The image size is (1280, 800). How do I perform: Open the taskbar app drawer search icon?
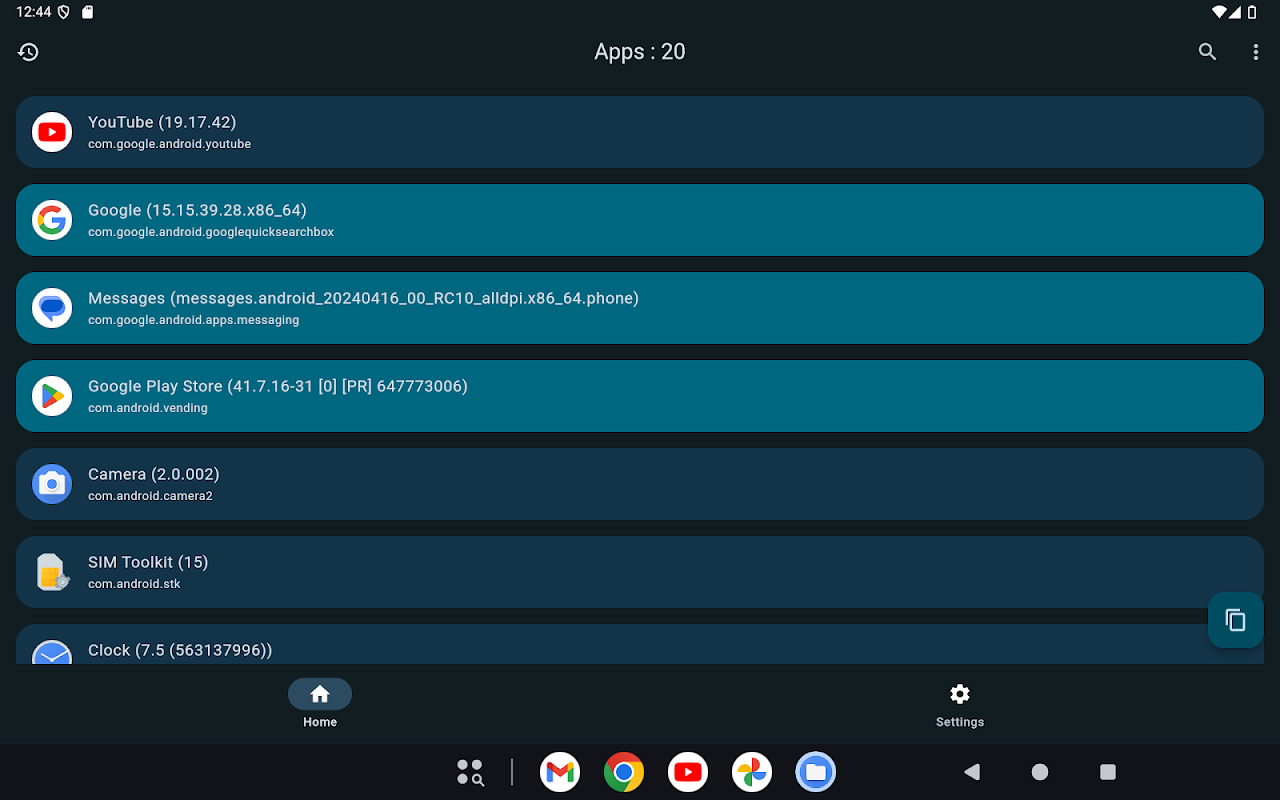(x=470, y=772)
